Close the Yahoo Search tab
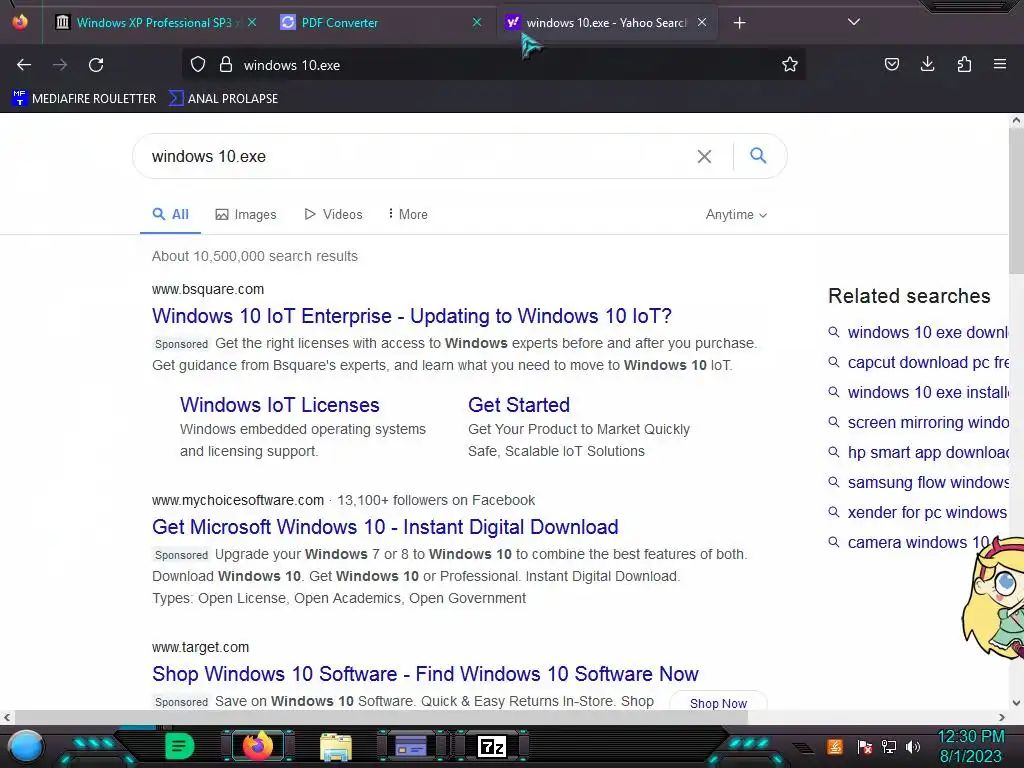The width and height of the screenshot is (1024, 768). click(x=702, y=22)
